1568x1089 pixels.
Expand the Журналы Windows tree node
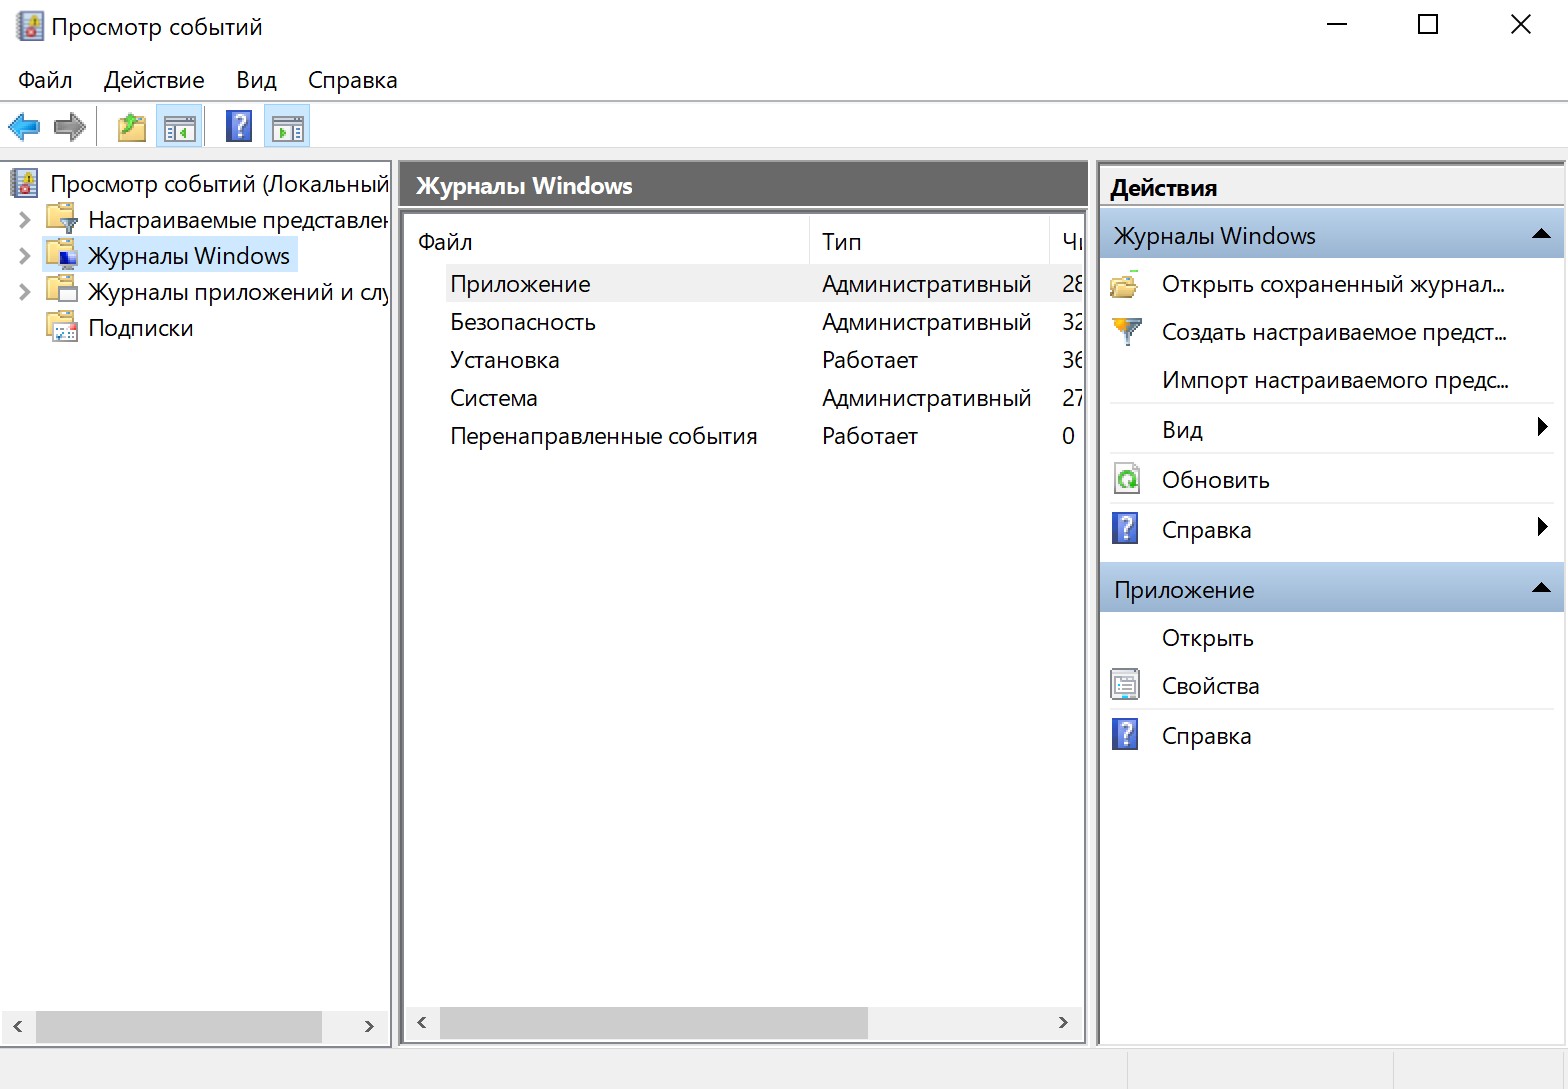coord(25,255)
